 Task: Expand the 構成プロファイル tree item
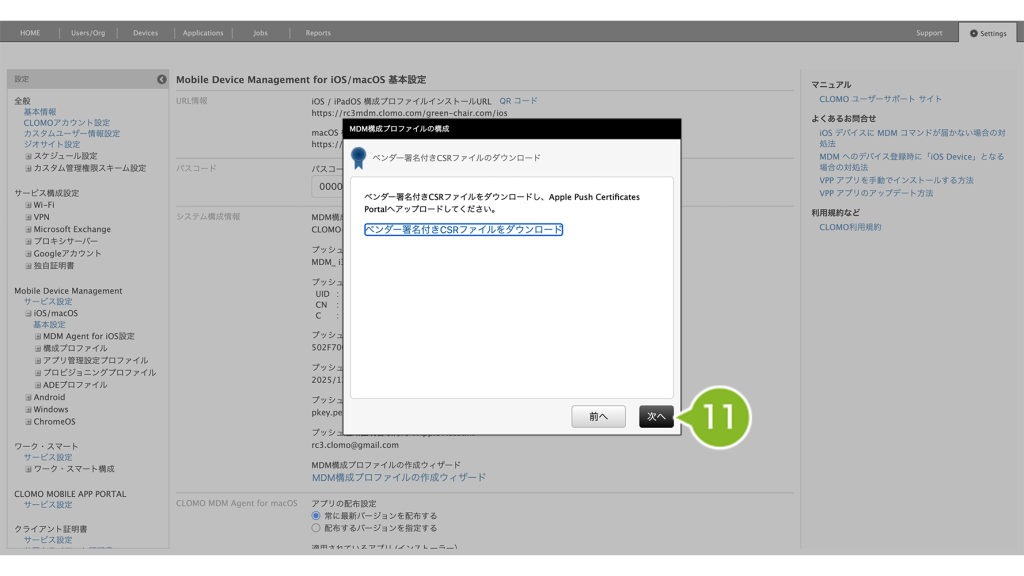pos(38,349)
